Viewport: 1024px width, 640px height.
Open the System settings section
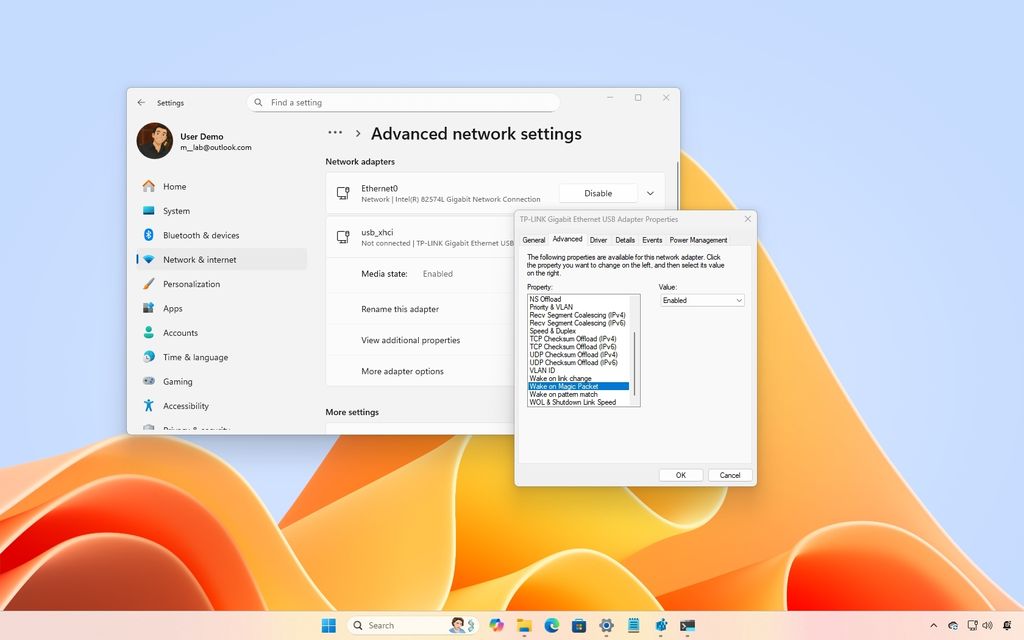click(176, 210)
